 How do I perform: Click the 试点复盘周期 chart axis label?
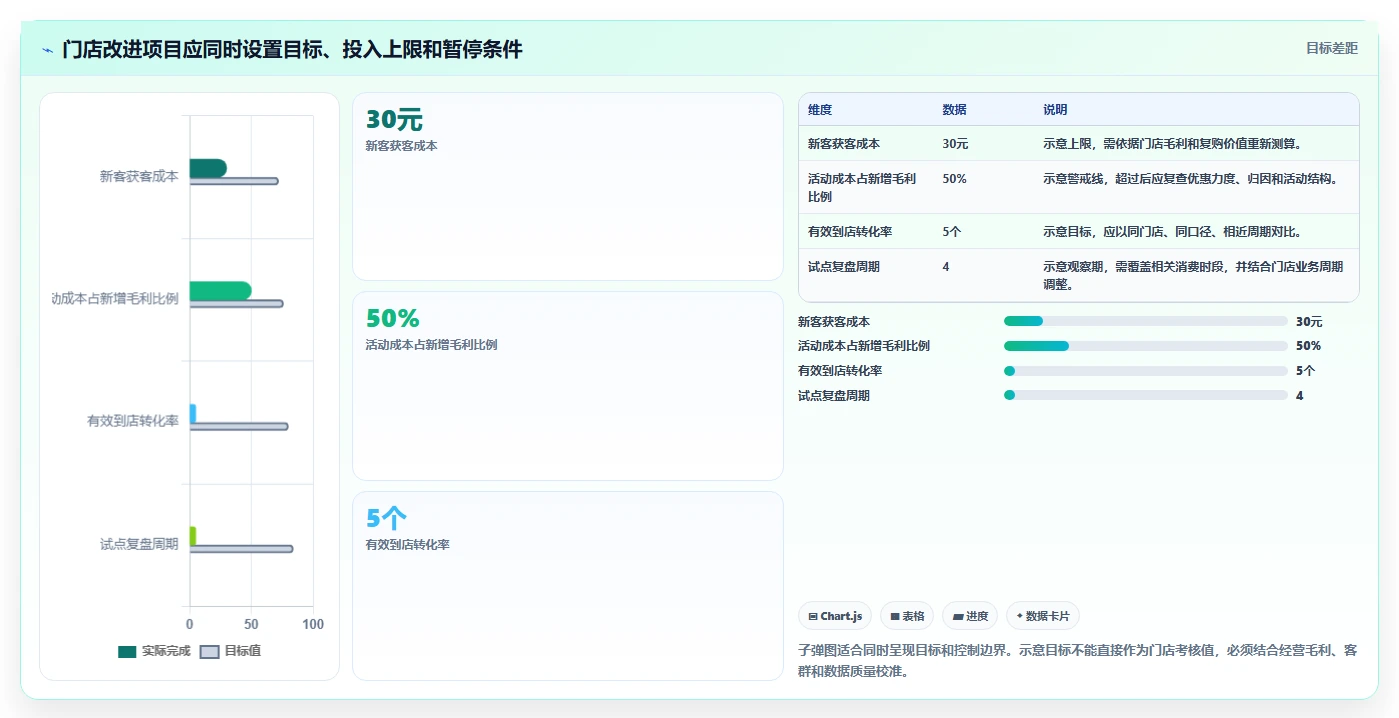139,544
